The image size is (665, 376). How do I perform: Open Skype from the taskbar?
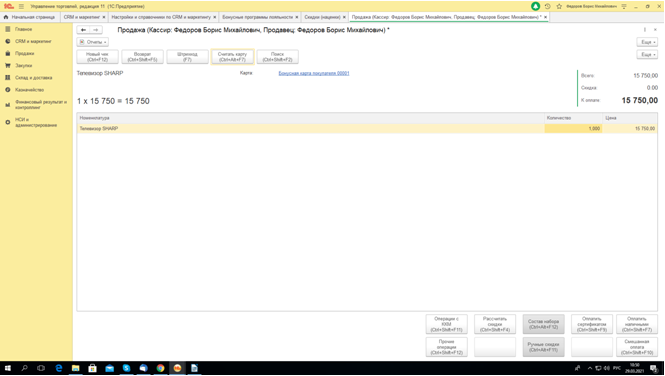tap(126, 368)
